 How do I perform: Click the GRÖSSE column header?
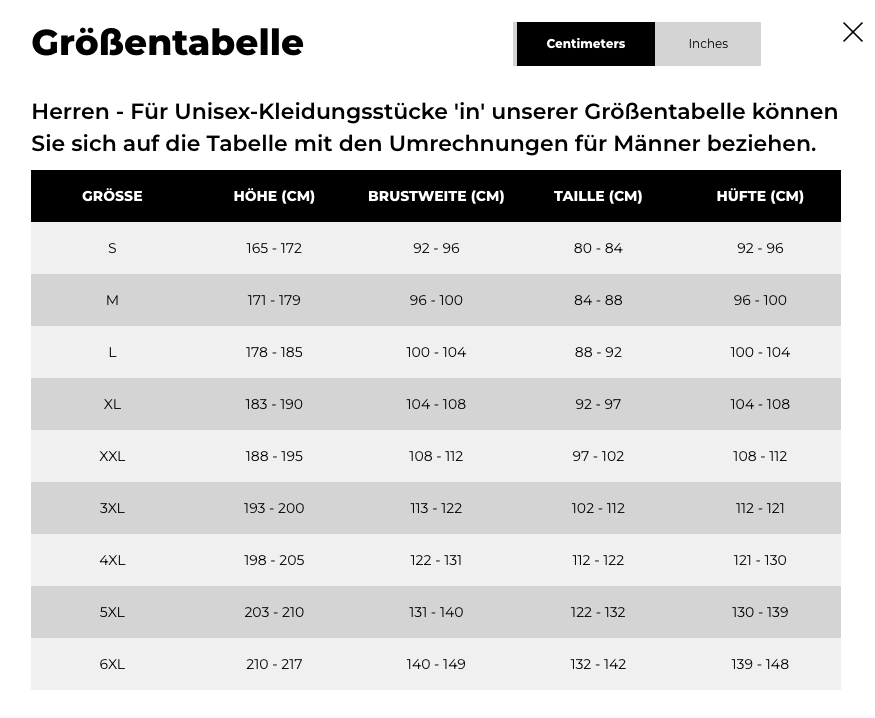112,196
